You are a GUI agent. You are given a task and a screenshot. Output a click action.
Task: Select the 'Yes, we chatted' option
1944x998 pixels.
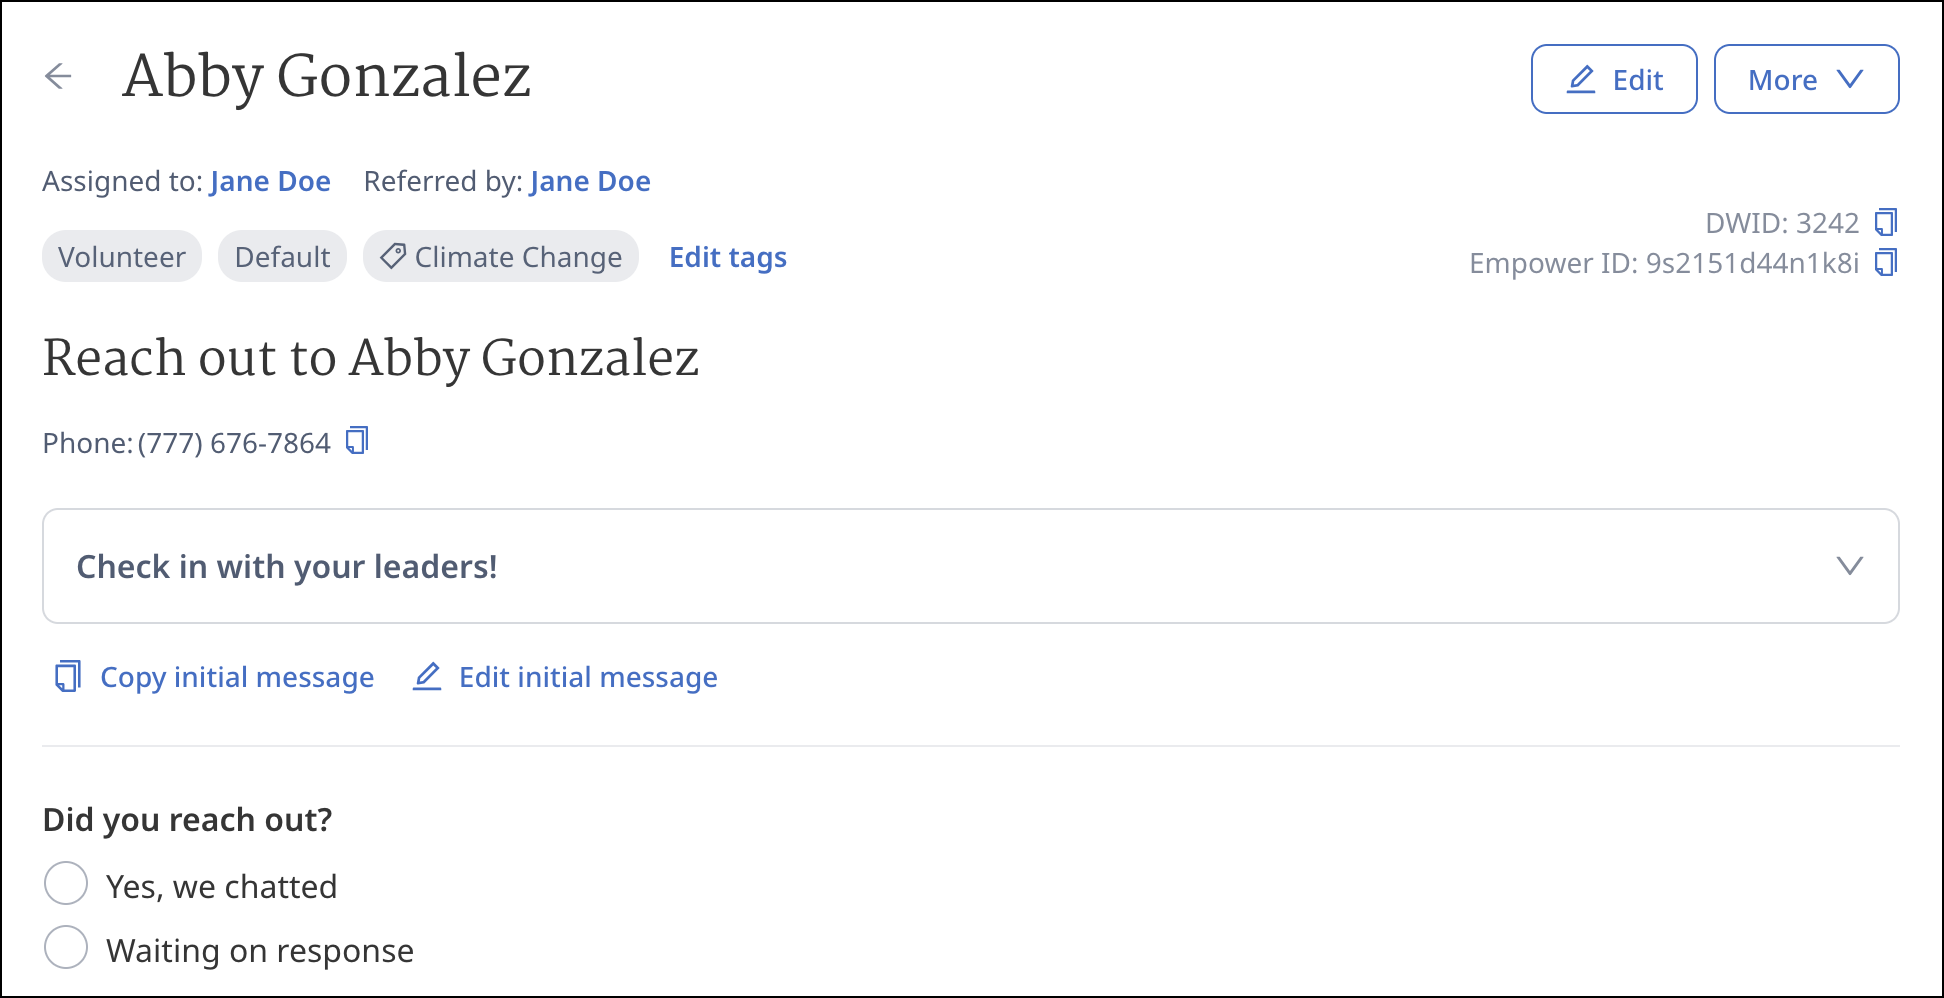(x=66, y=884)
